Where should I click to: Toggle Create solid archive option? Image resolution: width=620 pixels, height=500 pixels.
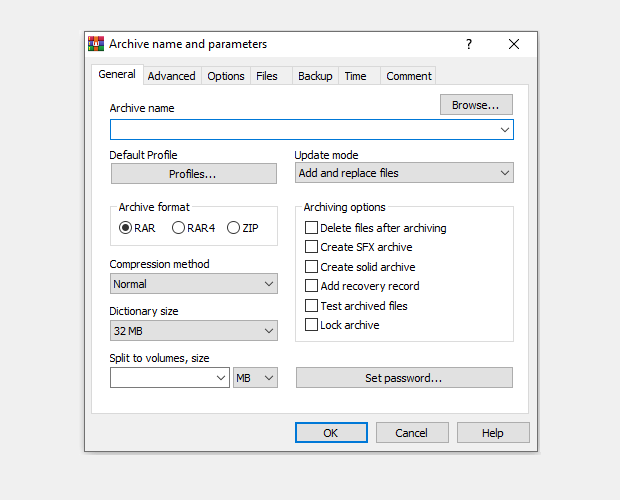[x=311, y=266]
